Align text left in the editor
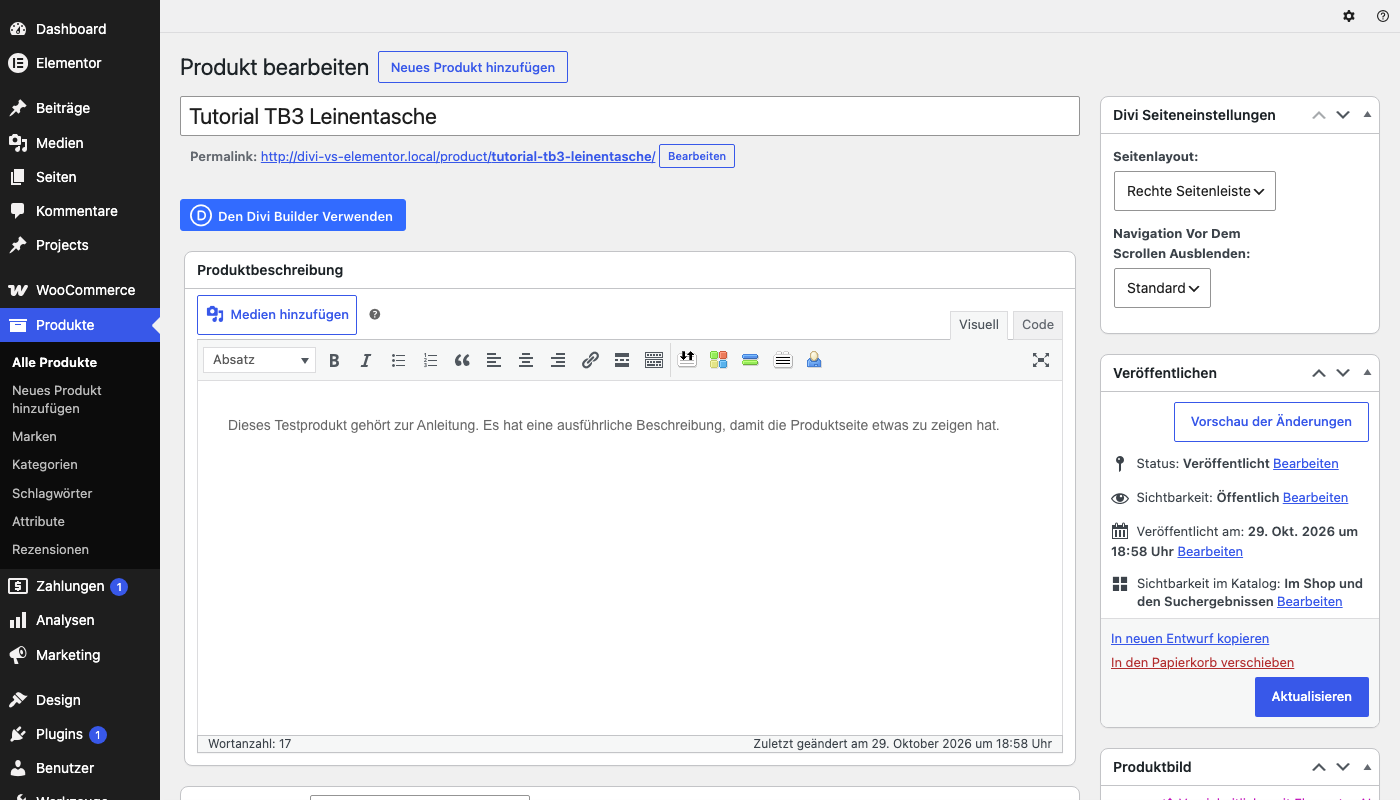The image size is (1400, 800). [x=494, y=360]
